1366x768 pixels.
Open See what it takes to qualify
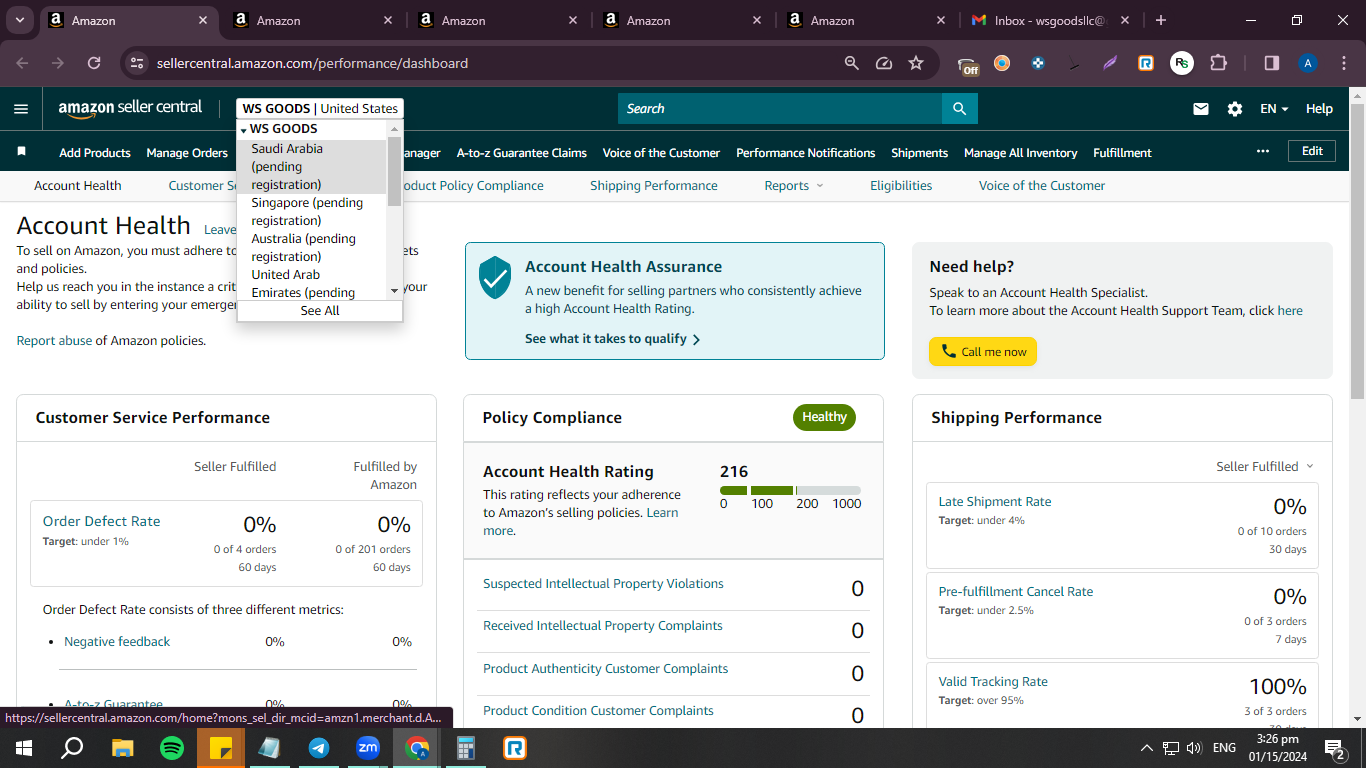click(612, 339)
